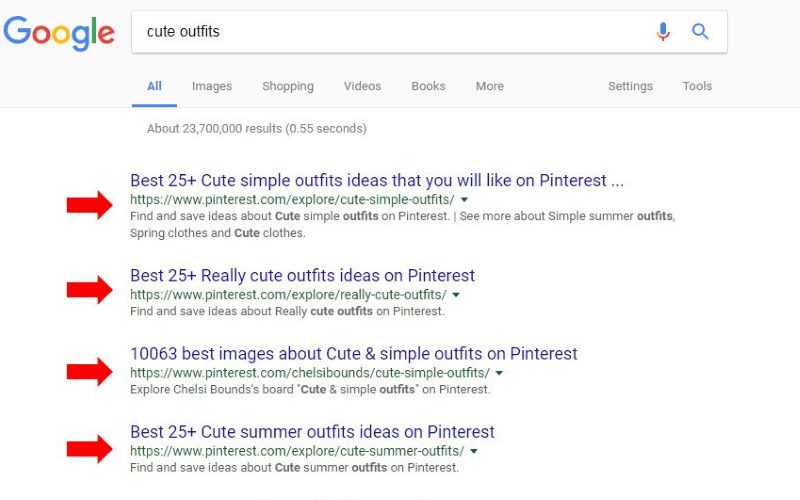The height and width of the screenshot is (500, 800).
Task: Open dropdown arrow beside chelsibounds URL
Action: (499, 373)
